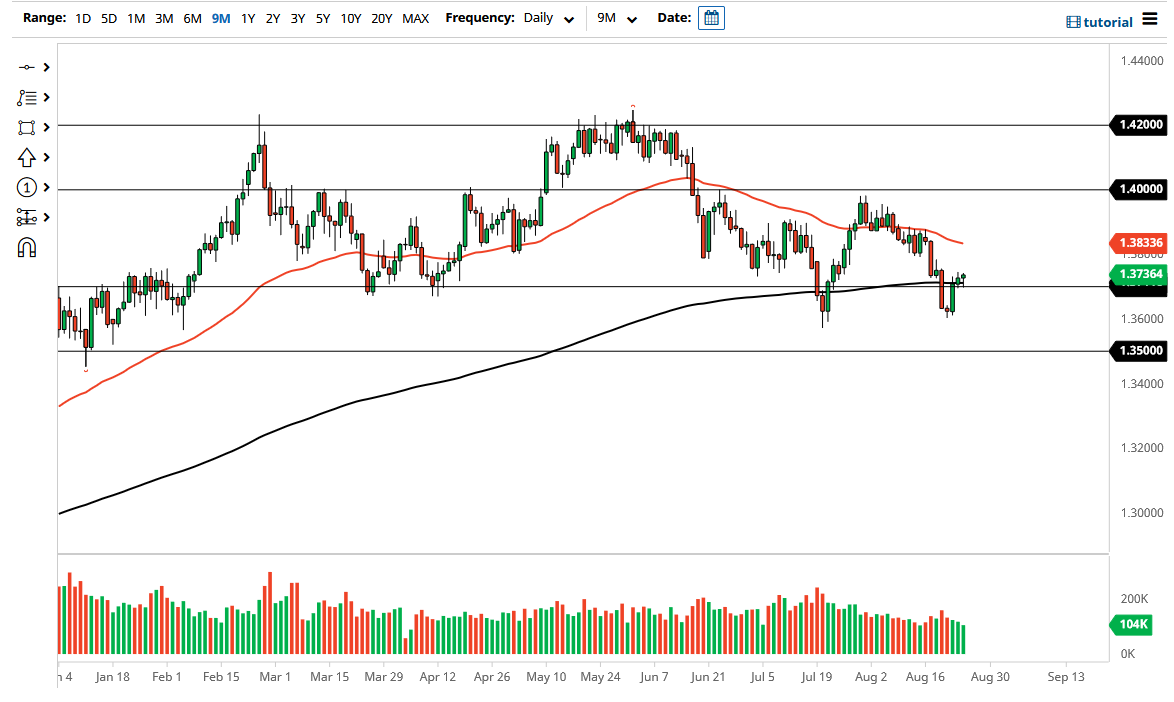Screen dimensions: 1174x702
Task: Click the May 24 date axis label
Action: [x=600, y=677]
